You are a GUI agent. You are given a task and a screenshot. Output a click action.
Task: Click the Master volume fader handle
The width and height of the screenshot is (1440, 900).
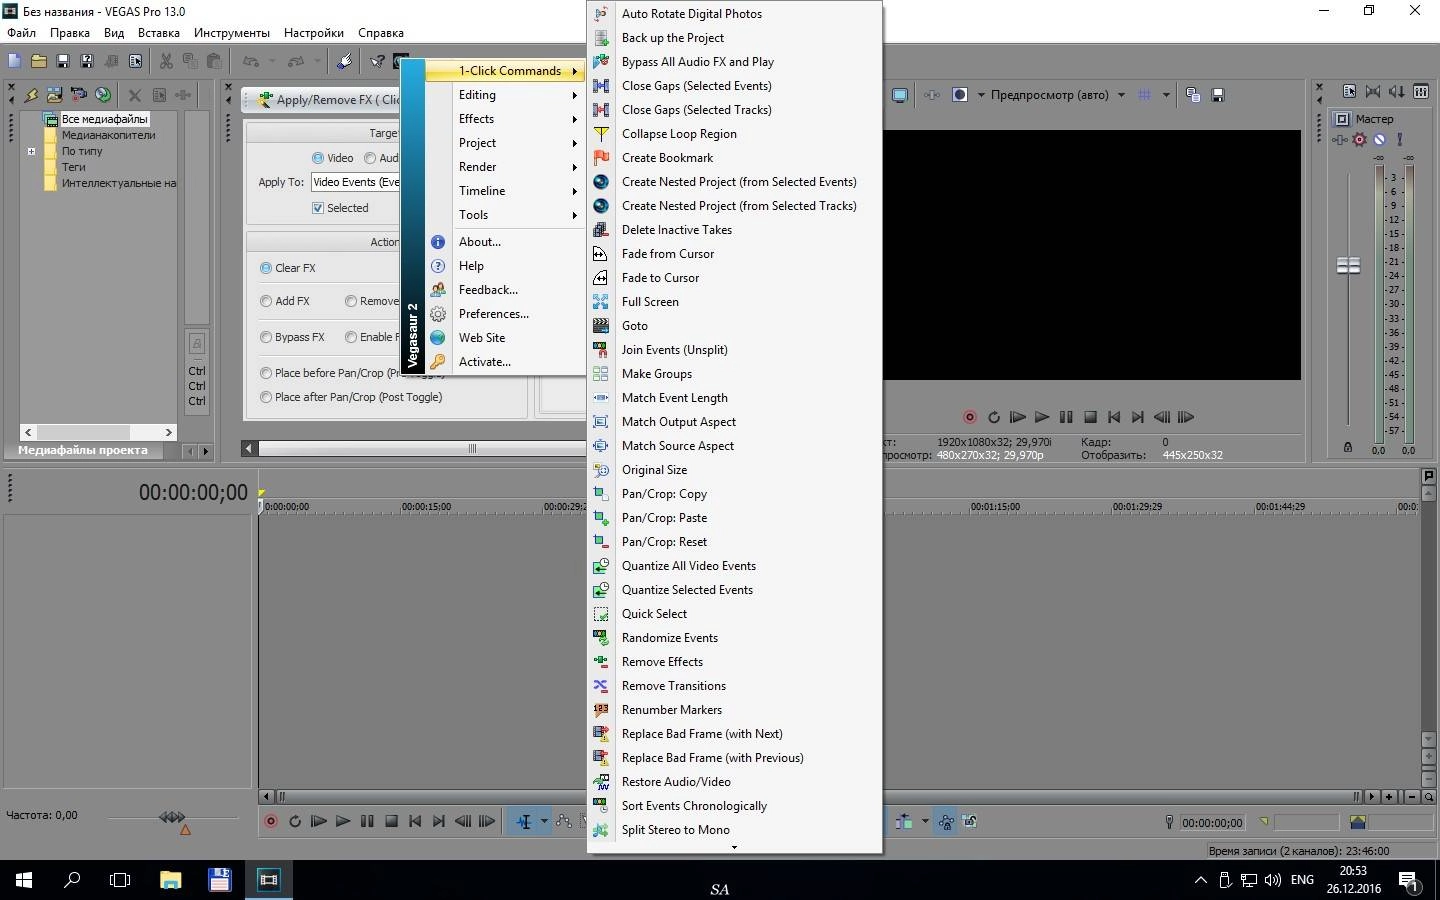[1348, 265]
